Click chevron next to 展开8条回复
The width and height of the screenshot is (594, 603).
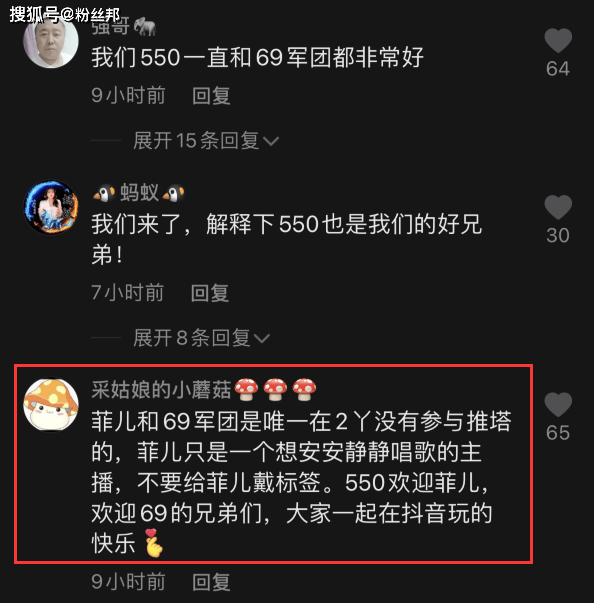(x=262, y=338)
